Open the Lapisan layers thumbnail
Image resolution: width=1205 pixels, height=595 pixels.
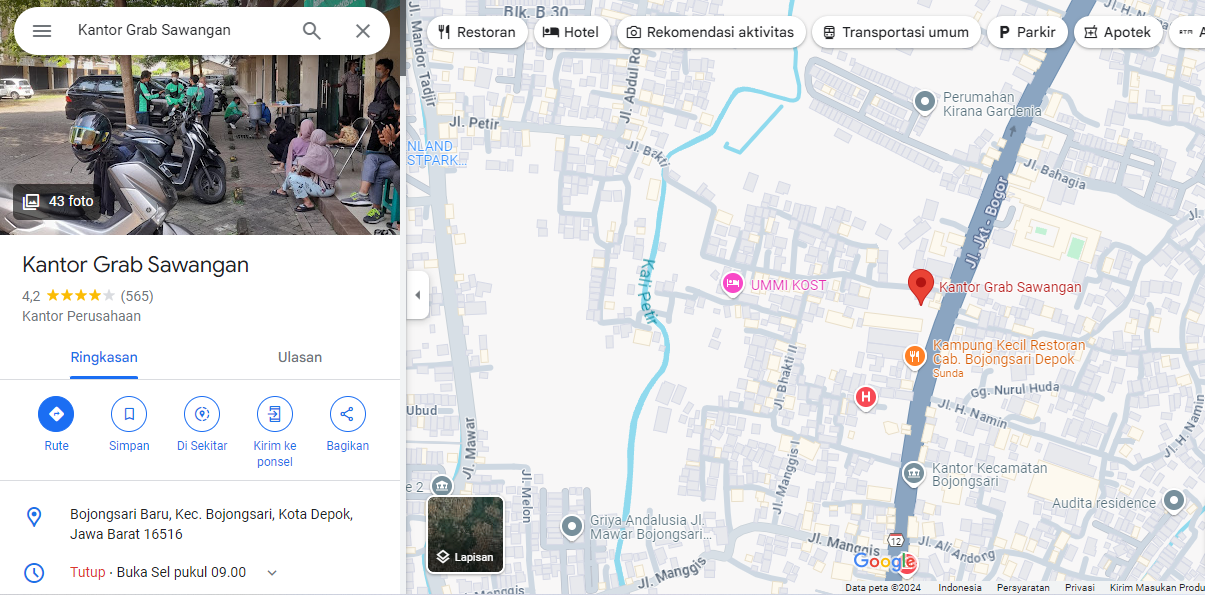(x=465, y=534)
